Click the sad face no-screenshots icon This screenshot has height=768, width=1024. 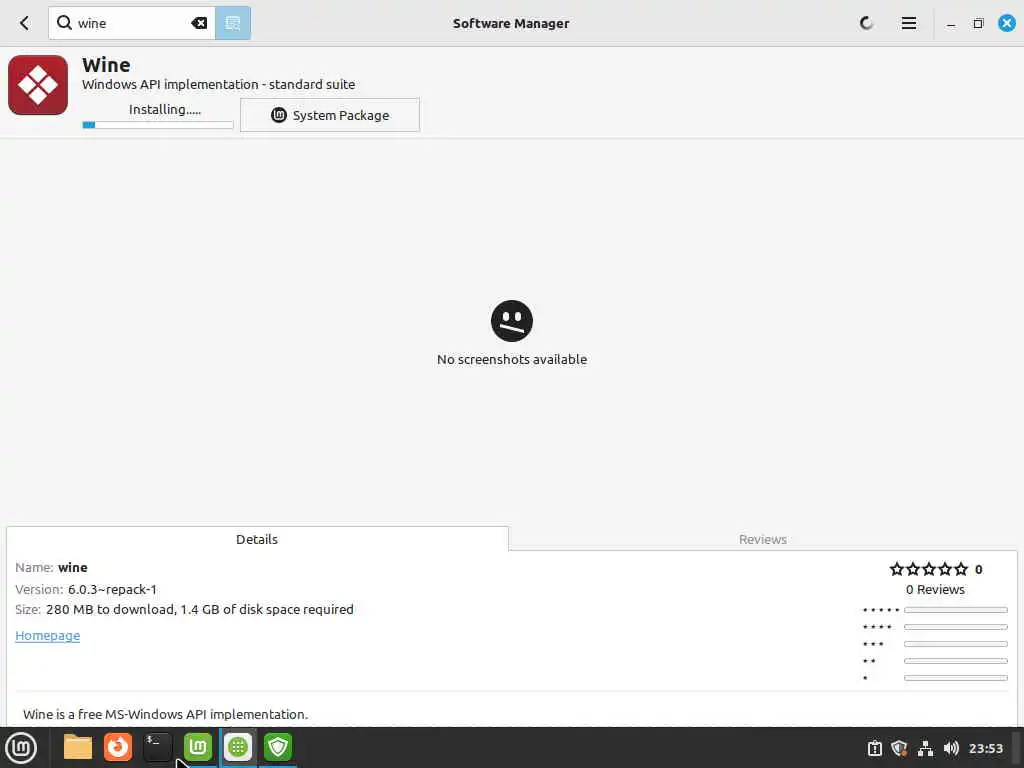click(512, 321)
